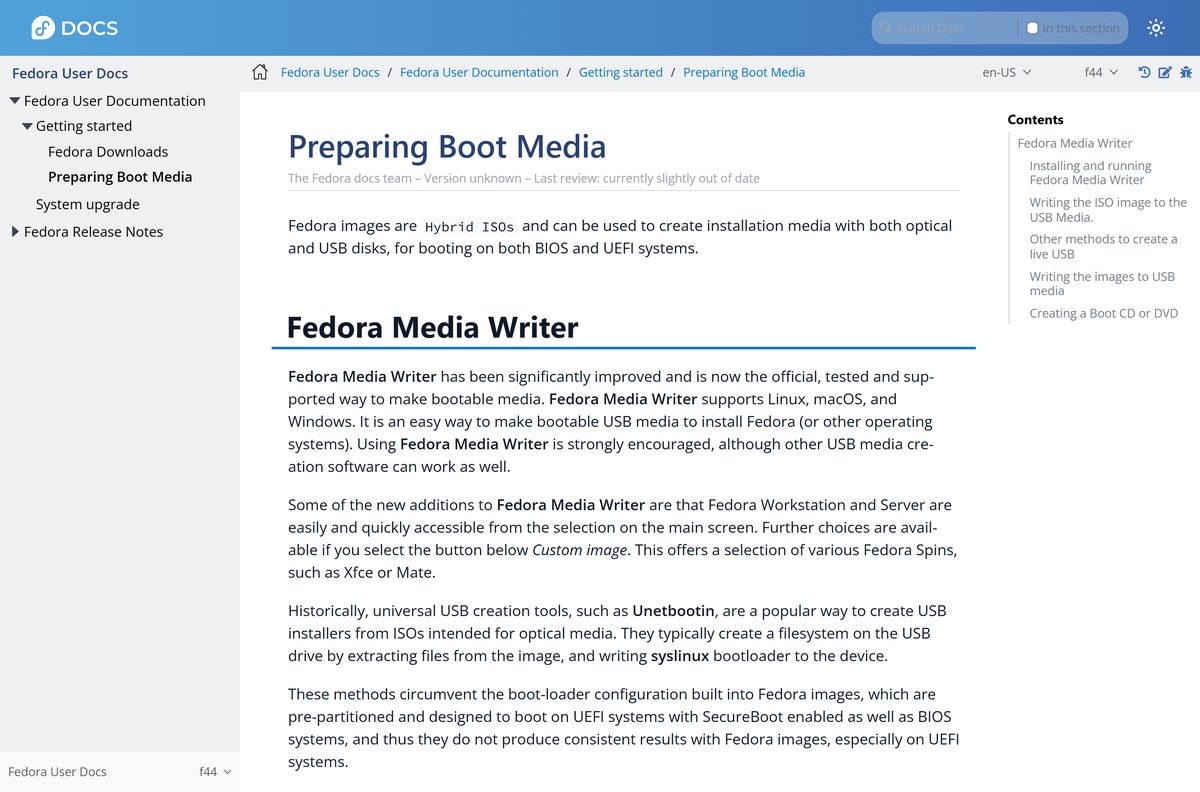Click Fedora User Docs breadcrumb link
Viewport: 1200px width, 792px height.
(x=330, y=72)
